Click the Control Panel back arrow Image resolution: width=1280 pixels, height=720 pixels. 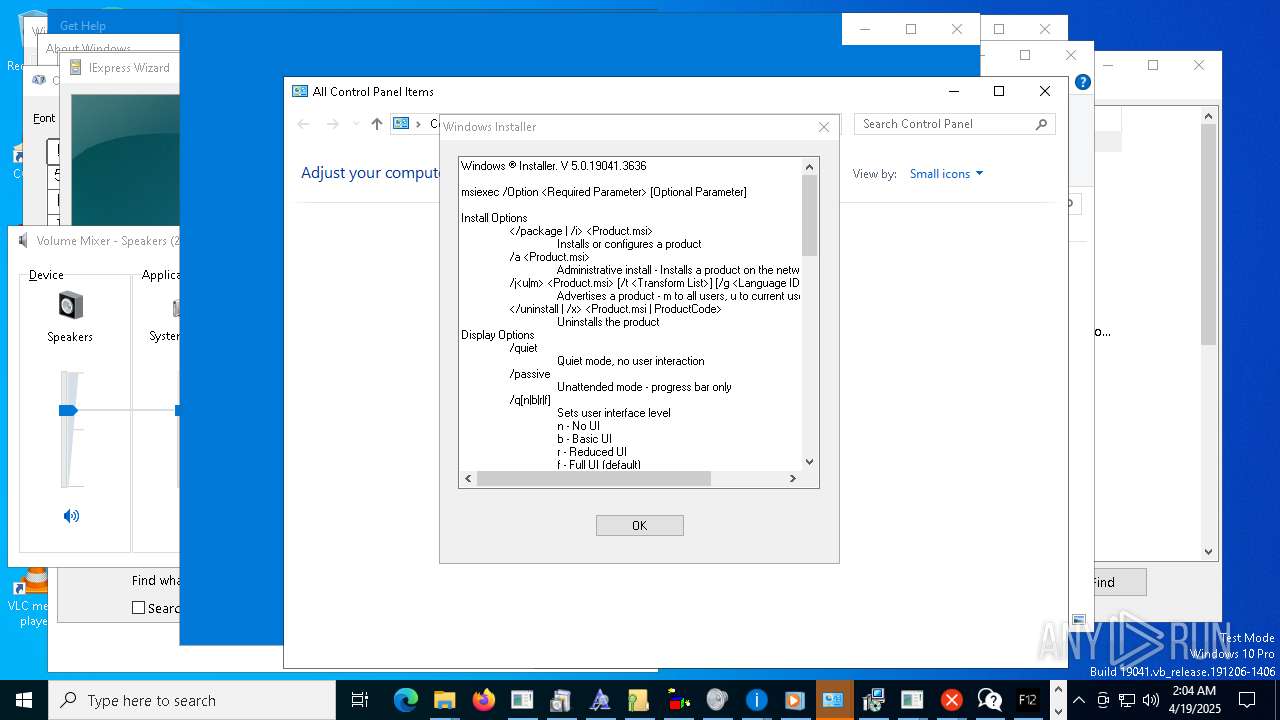pos(304,124)
